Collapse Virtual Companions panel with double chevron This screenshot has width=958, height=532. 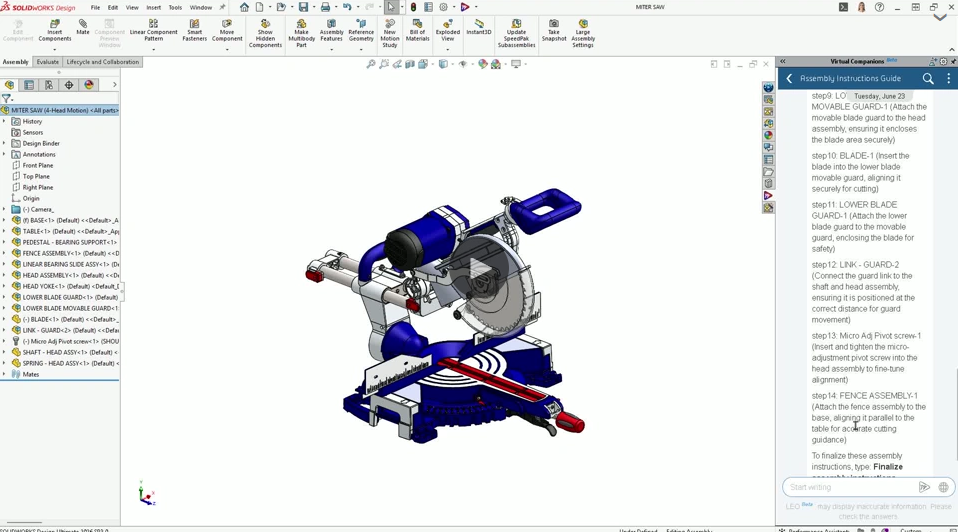783,61
